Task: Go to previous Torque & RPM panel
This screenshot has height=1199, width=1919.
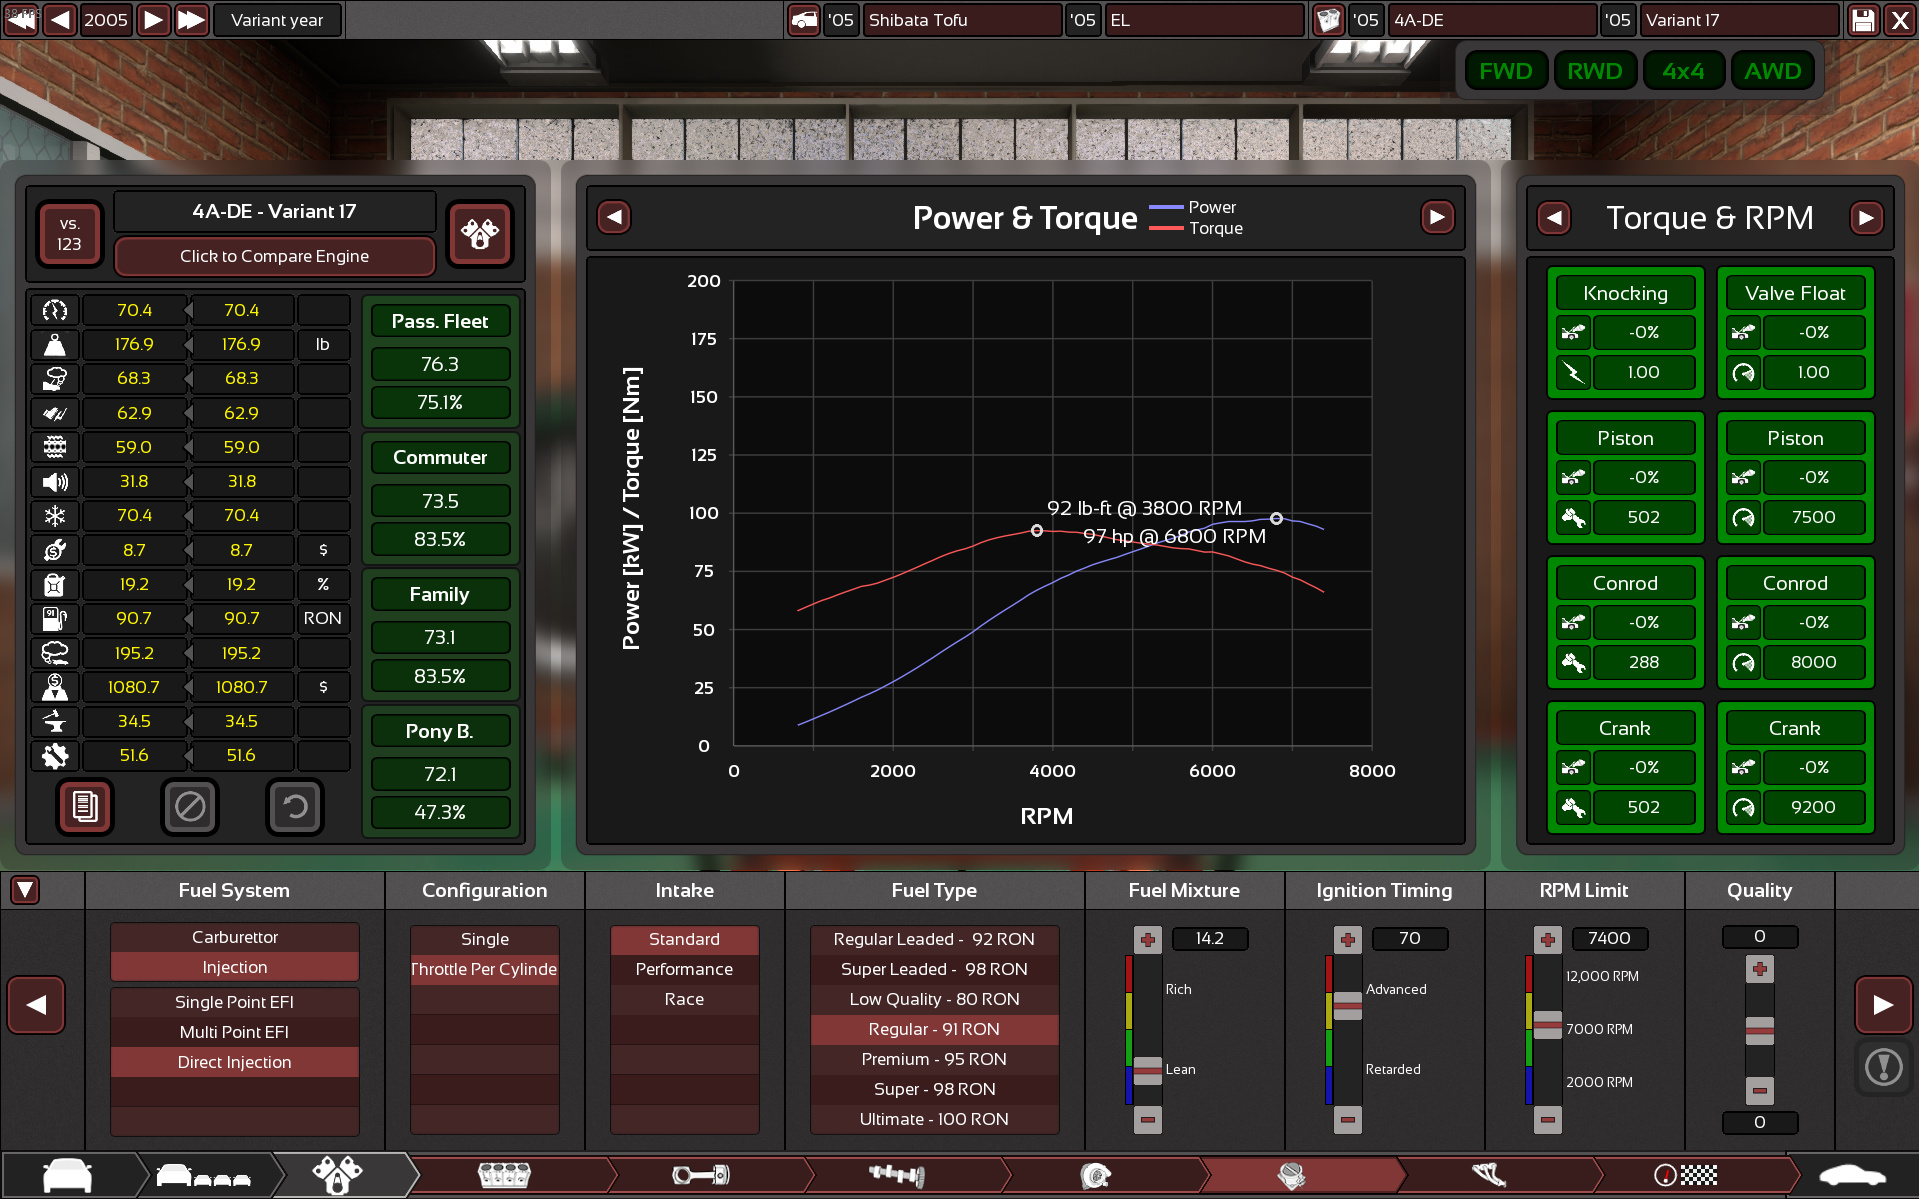Action: point(1554,218)
